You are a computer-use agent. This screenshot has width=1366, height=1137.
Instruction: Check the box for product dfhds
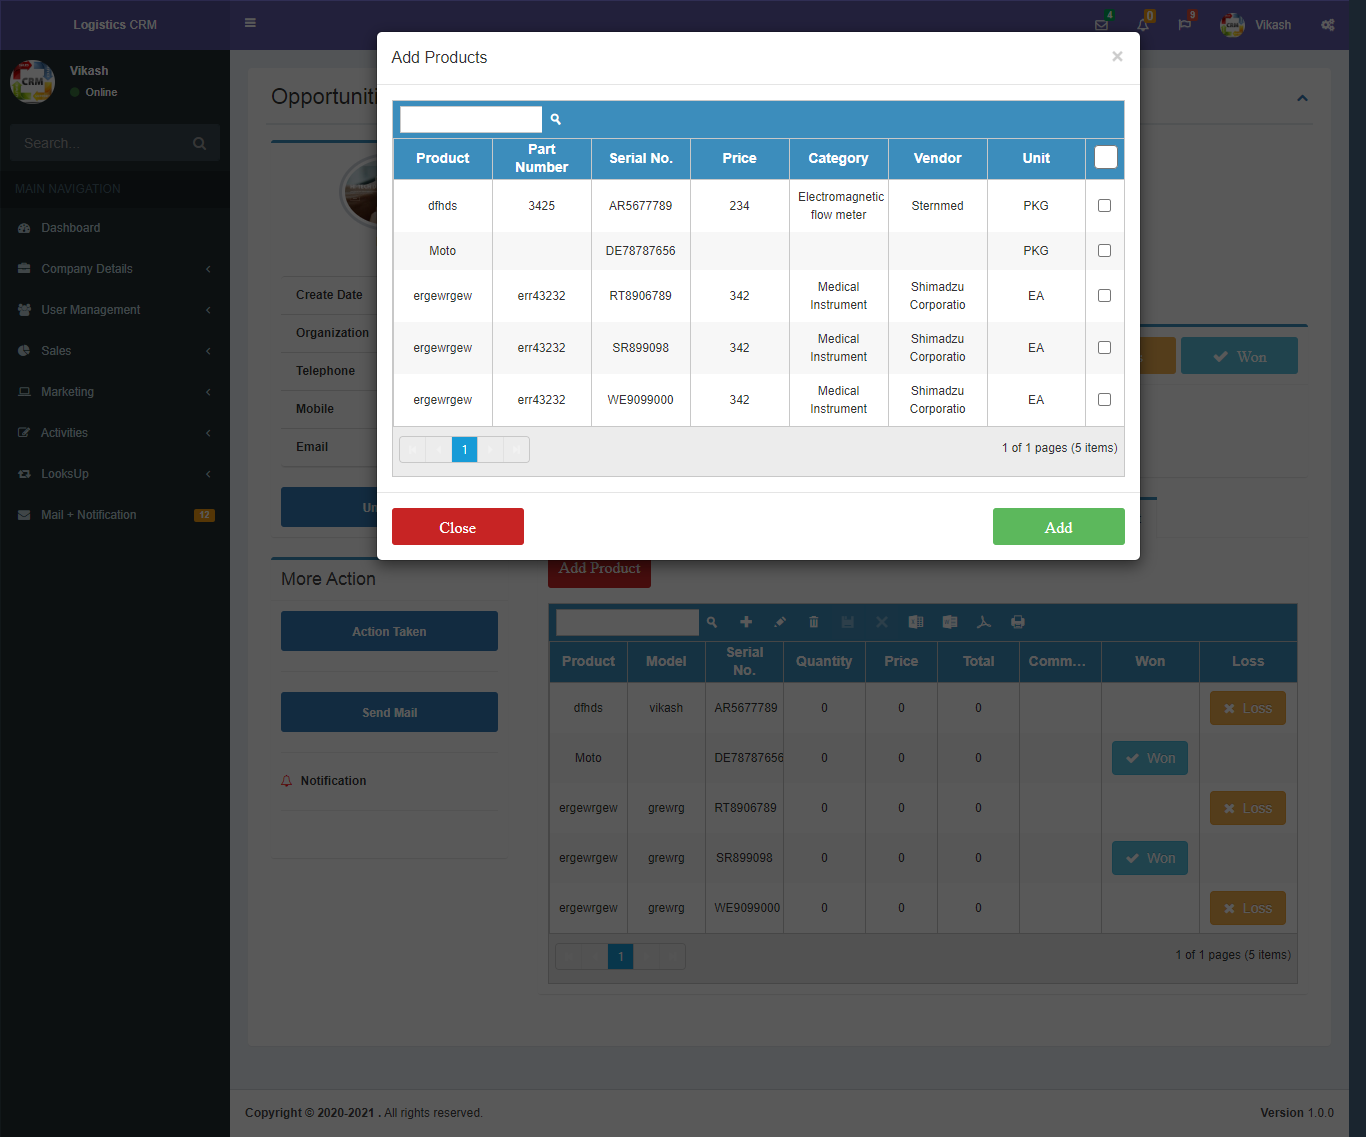pos(1104,205)
